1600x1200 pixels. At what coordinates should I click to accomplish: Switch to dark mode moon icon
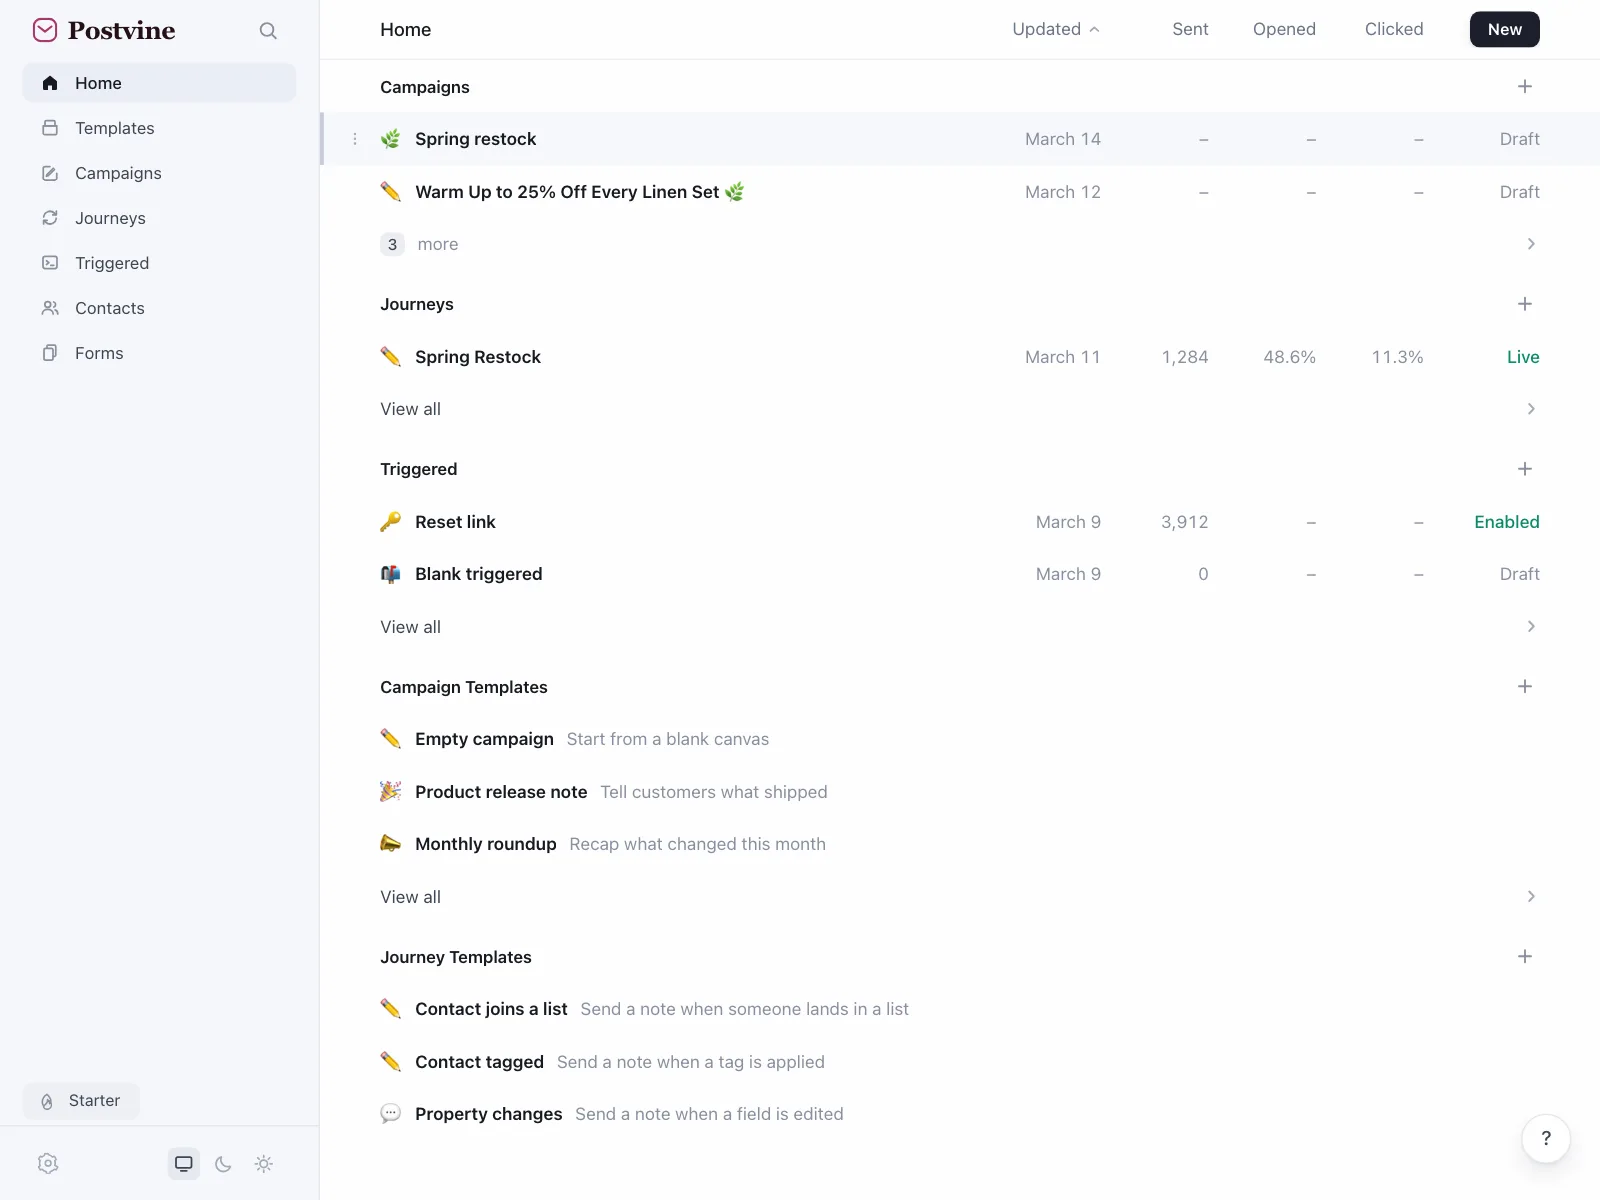tap(223, 1163)
